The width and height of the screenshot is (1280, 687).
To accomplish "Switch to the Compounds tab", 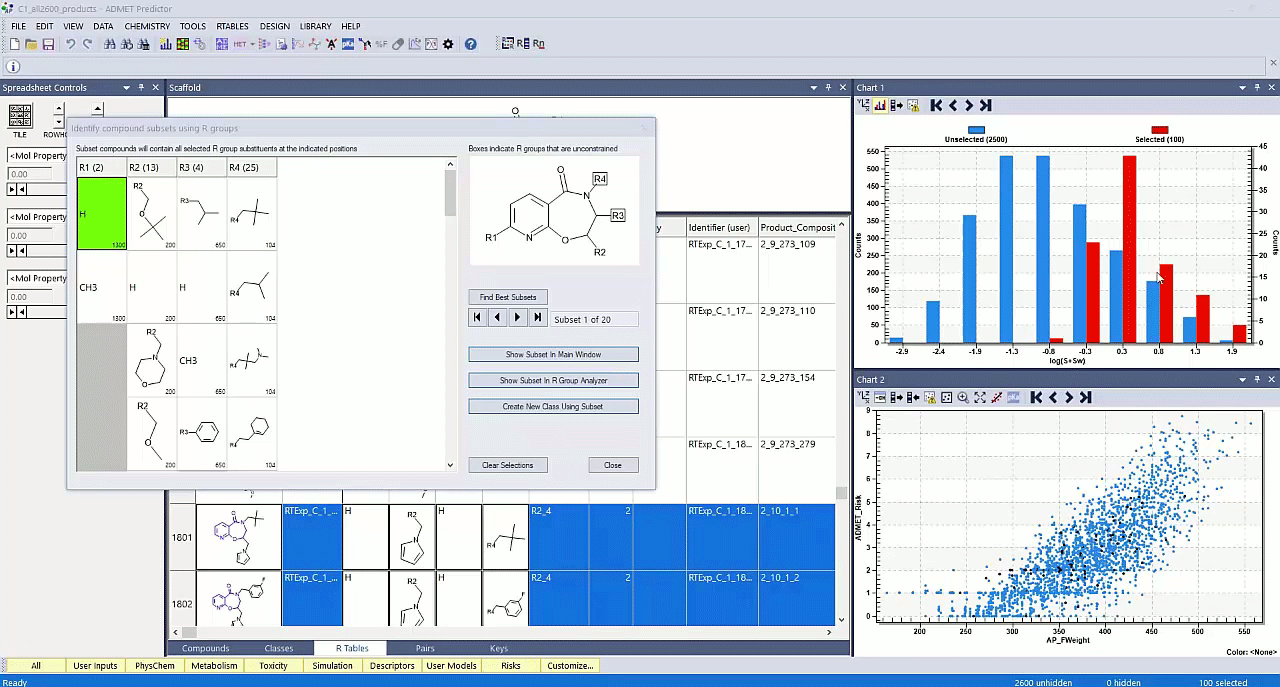I will point(205,648).
